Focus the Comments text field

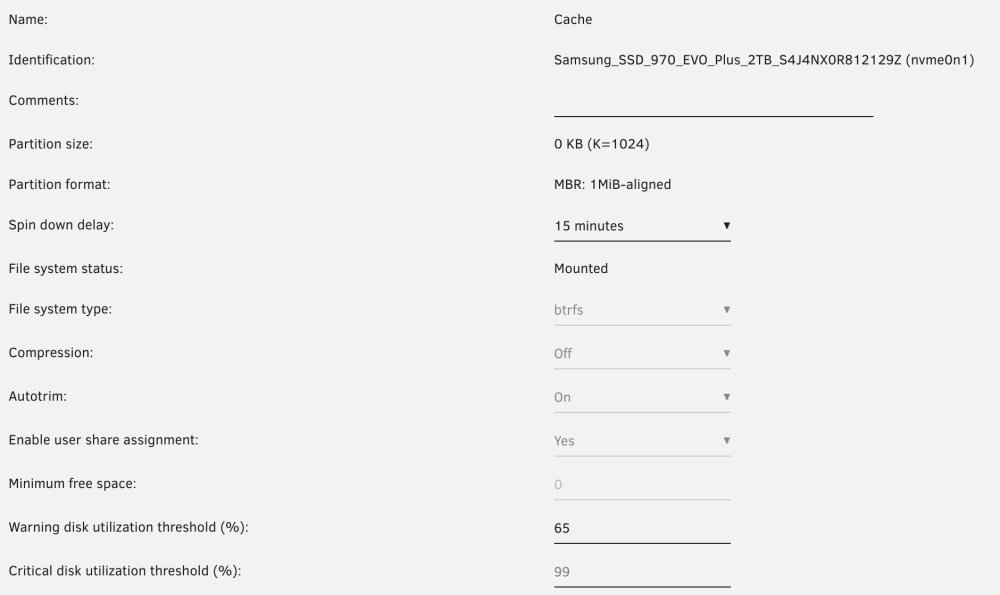713,102
